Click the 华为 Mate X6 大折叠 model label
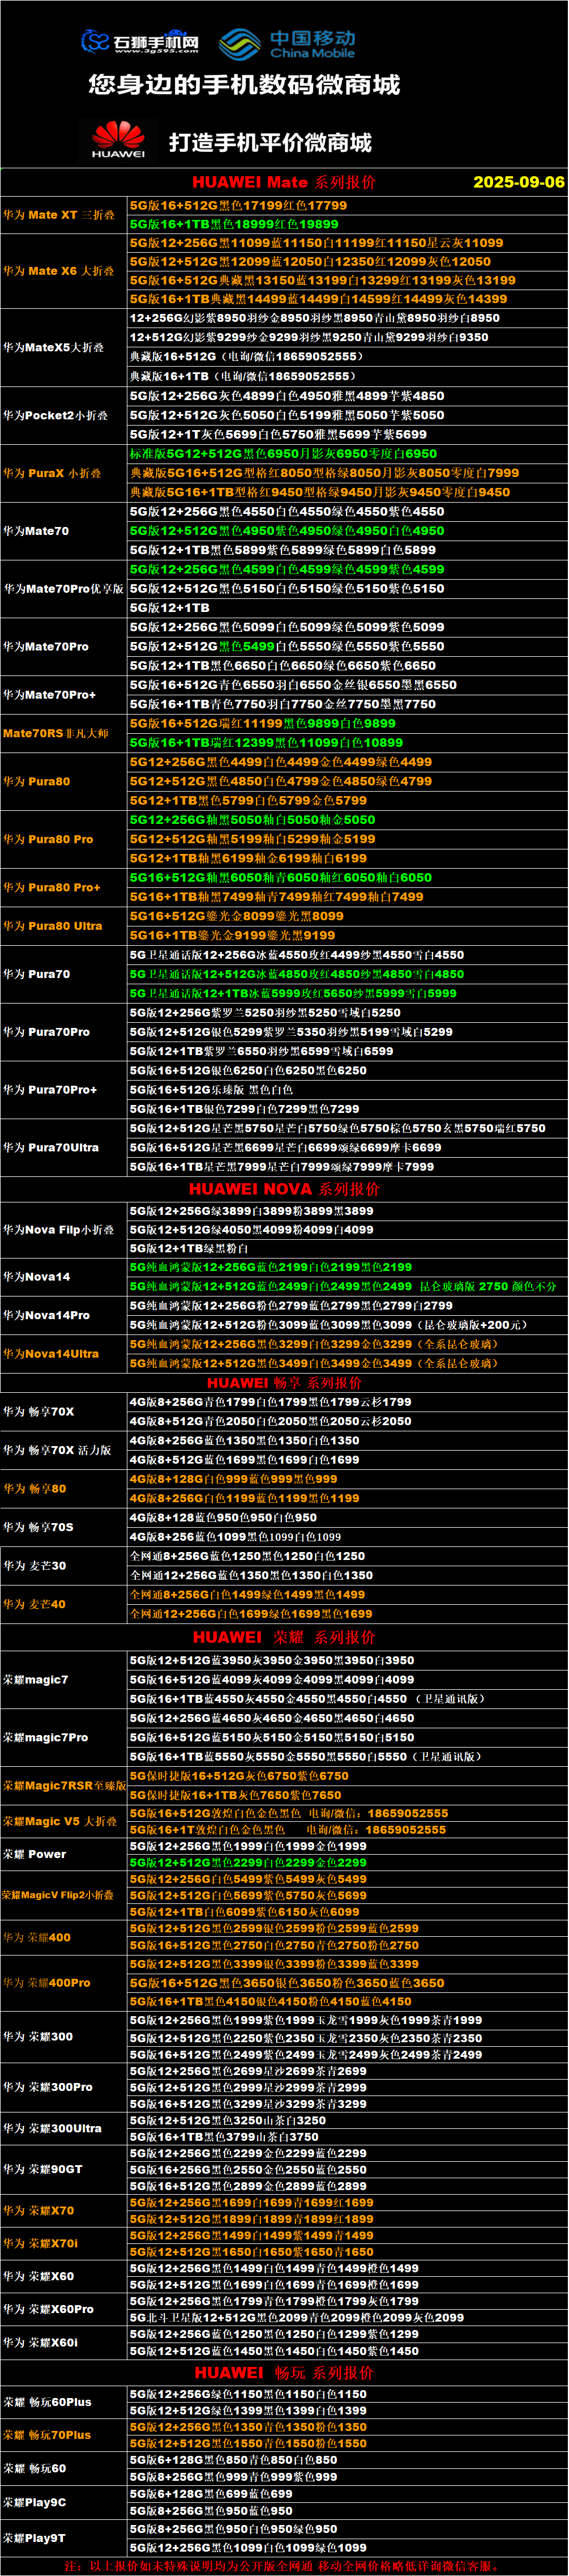The height and width of the screenshot is (2576, 569). 59,271
